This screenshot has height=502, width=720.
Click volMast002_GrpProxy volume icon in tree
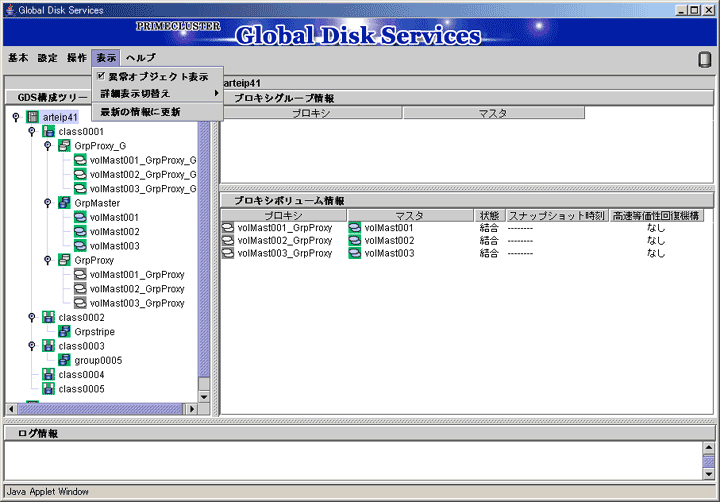click(x=80, y=288)
